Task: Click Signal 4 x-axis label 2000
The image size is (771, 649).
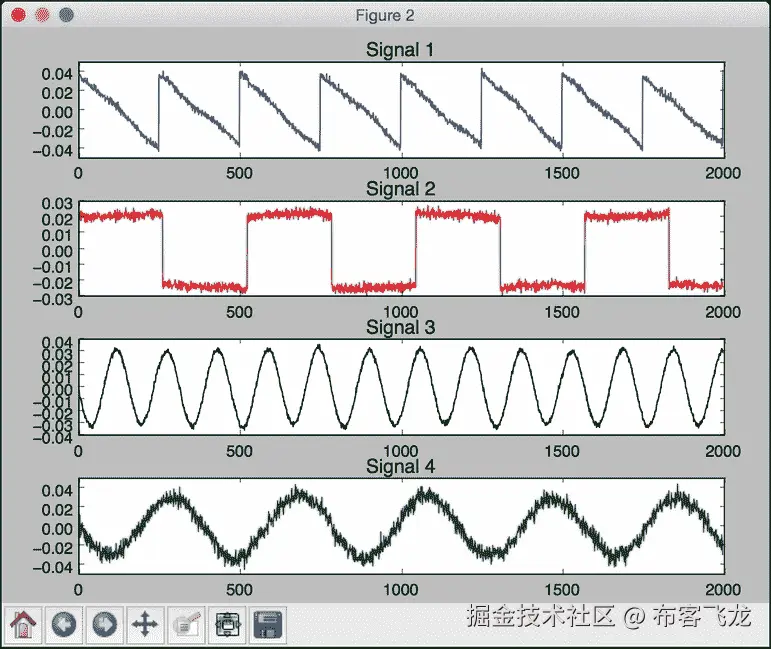Action: [x=723, y=590]
